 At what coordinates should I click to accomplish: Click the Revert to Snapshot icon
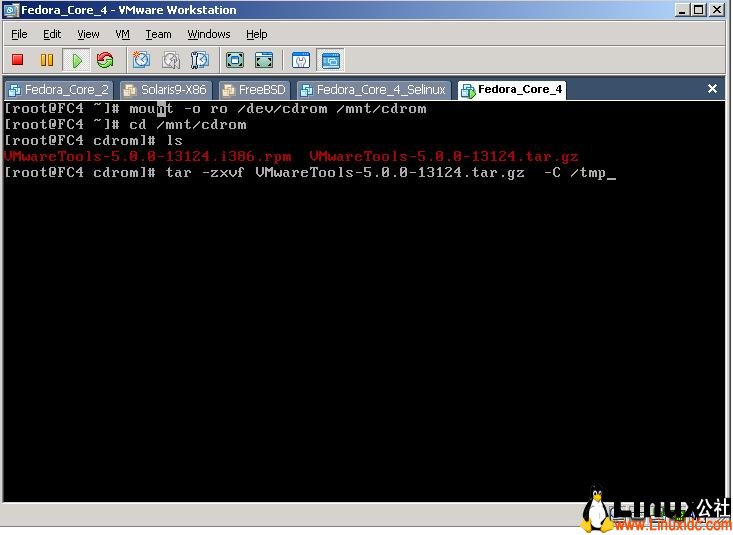[x=171, y=60]
